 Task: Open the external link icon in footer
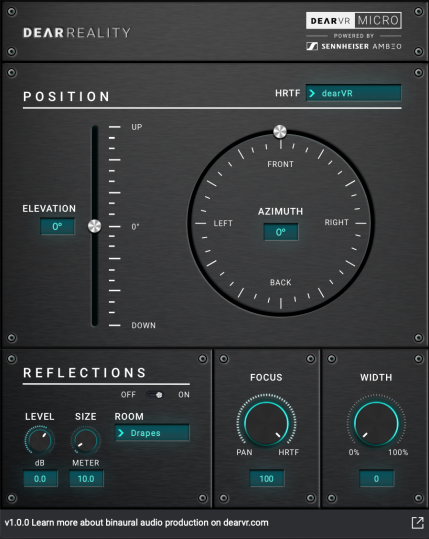coord(418,522)
